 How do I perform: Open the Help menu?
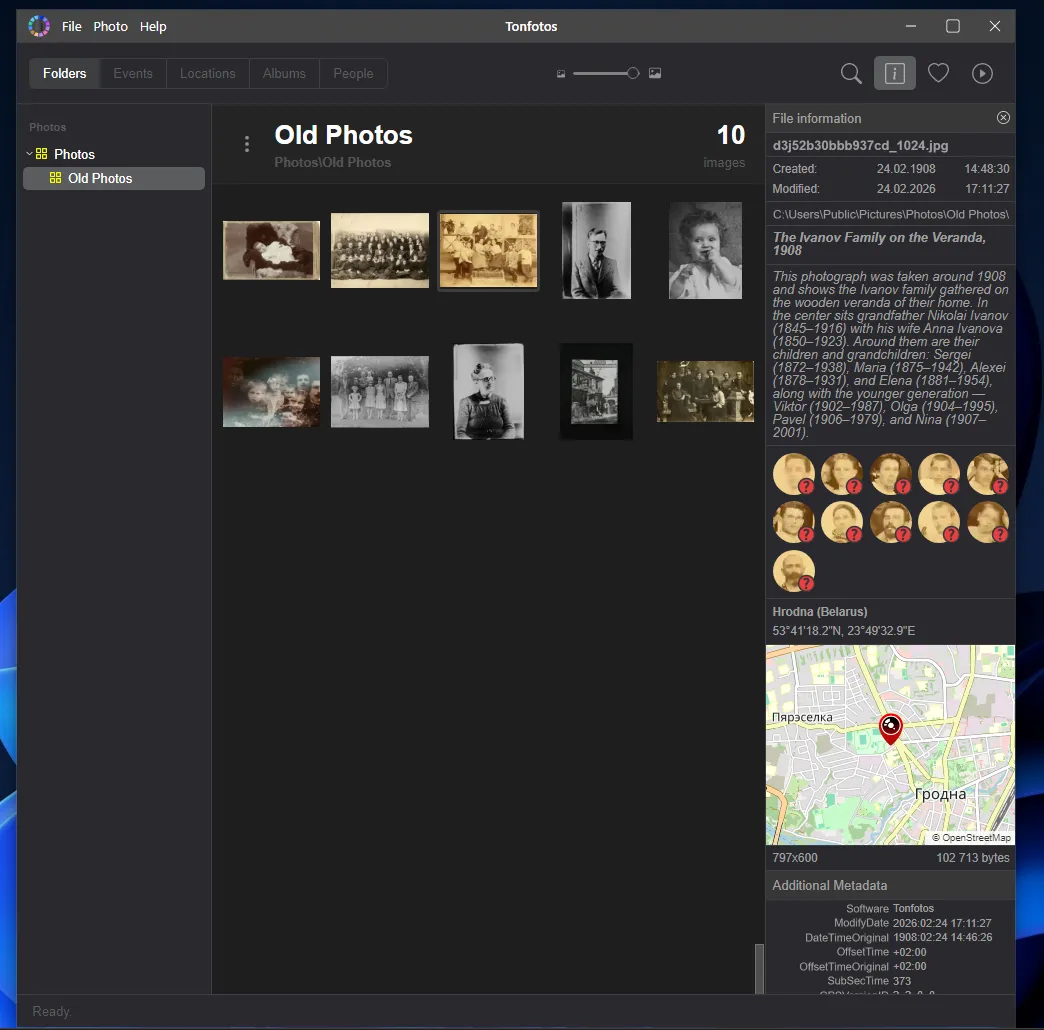tap(153, 26)
